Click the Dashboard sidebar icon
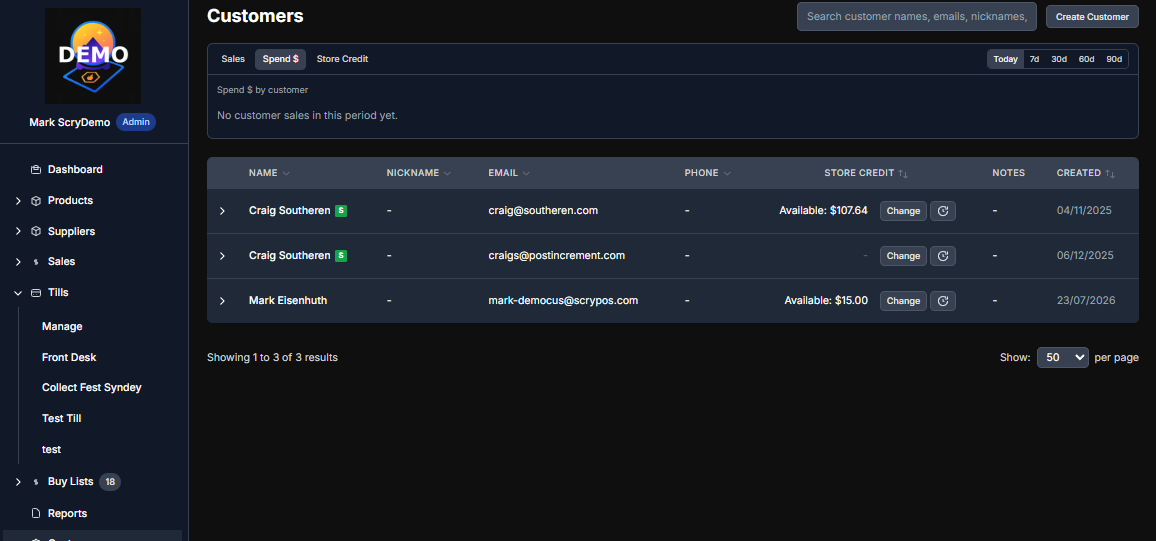Viewport: 1156px width, 541px height. [x=35, y=170]
